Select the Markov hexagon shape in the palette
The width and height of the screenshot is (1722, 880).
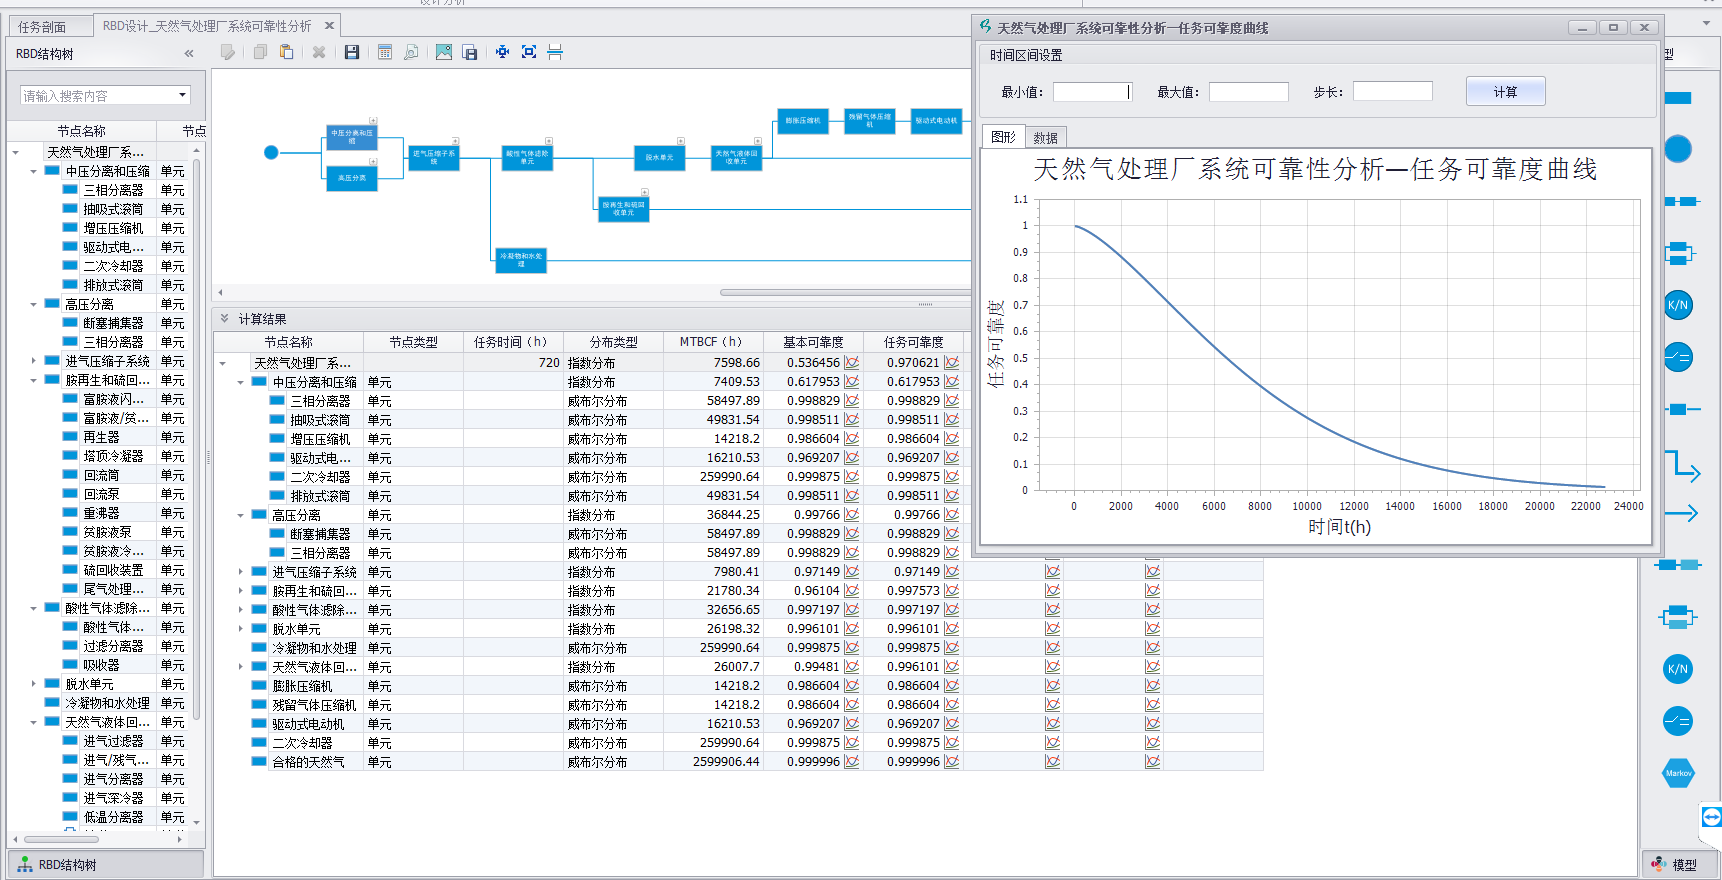pyautogui.click(x=1678, y=773)
